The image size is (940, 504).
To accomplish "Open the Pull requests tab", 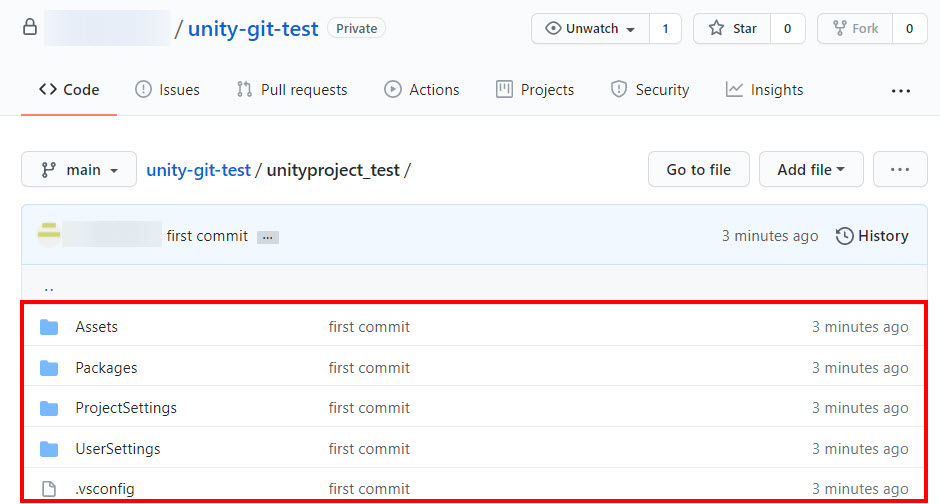I will [292, 90].
